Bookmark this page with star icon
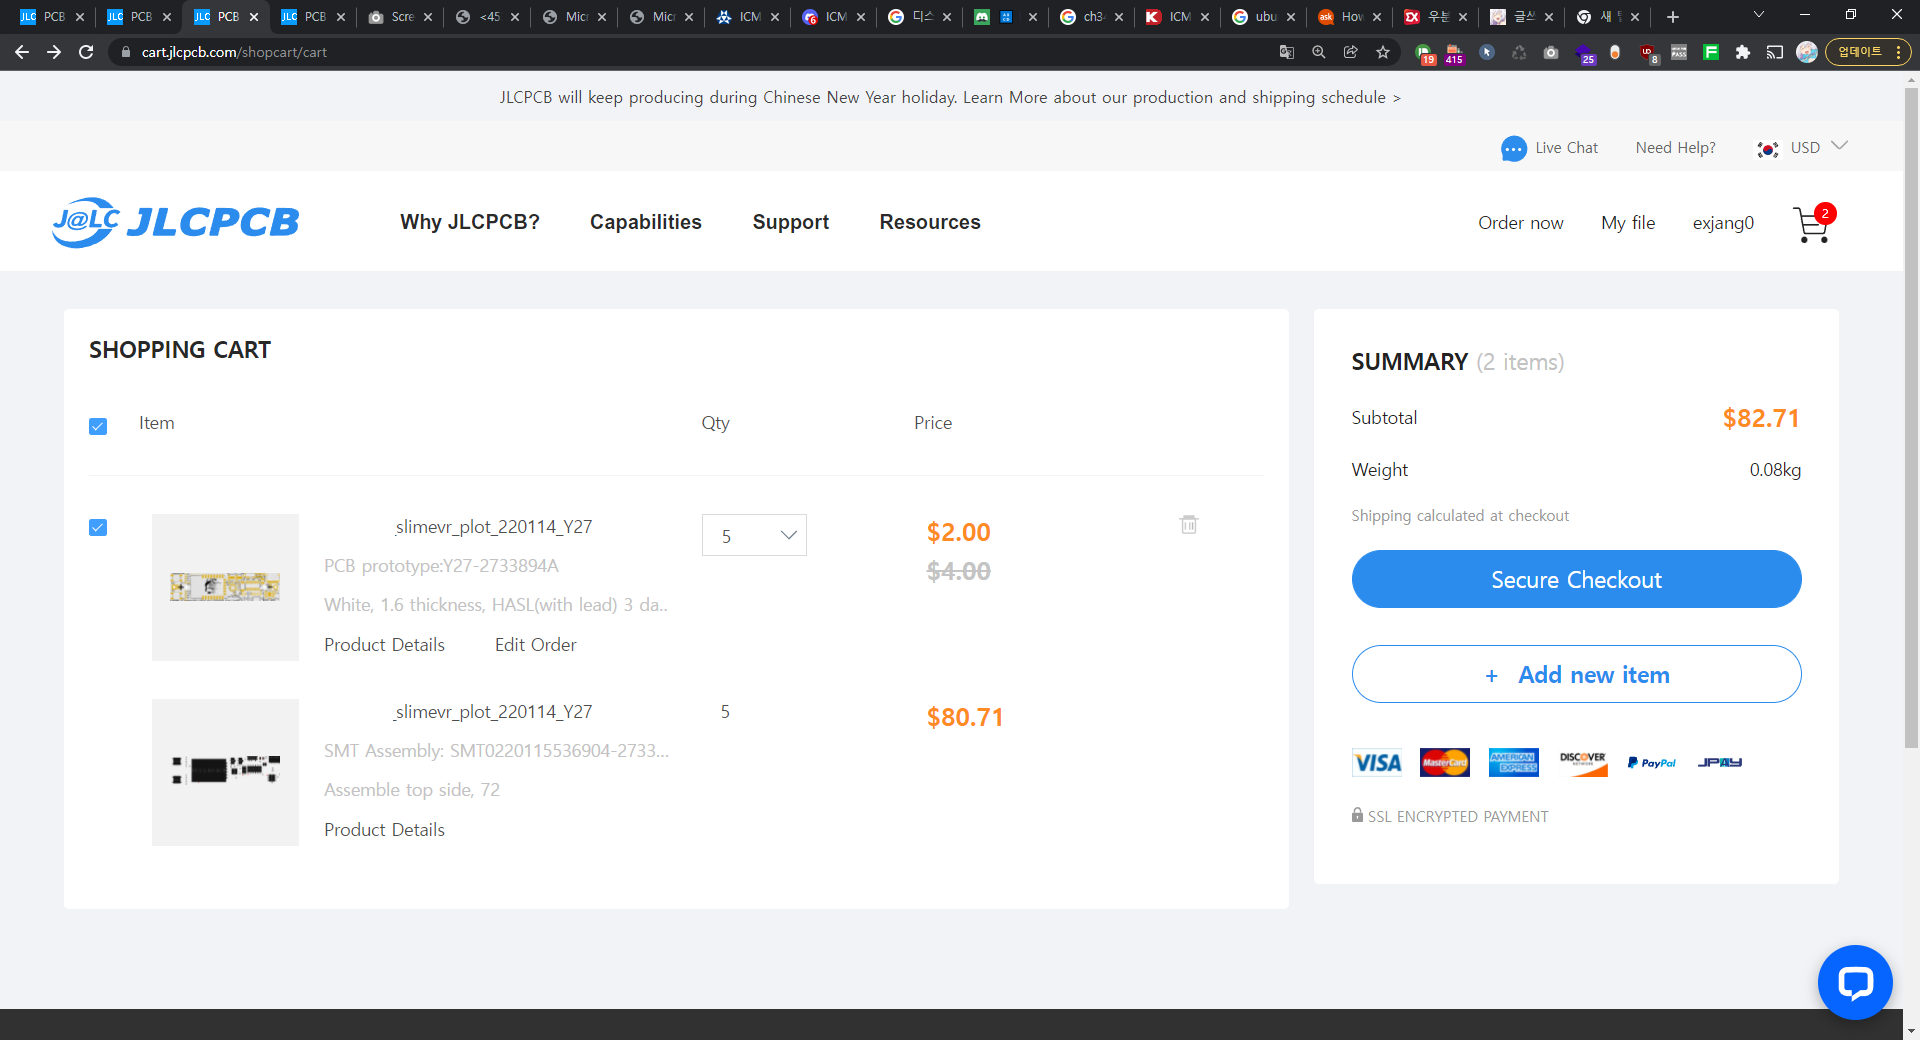Image resolution: width=1920 pixels, height=1040 pixels. [1383, 52]
